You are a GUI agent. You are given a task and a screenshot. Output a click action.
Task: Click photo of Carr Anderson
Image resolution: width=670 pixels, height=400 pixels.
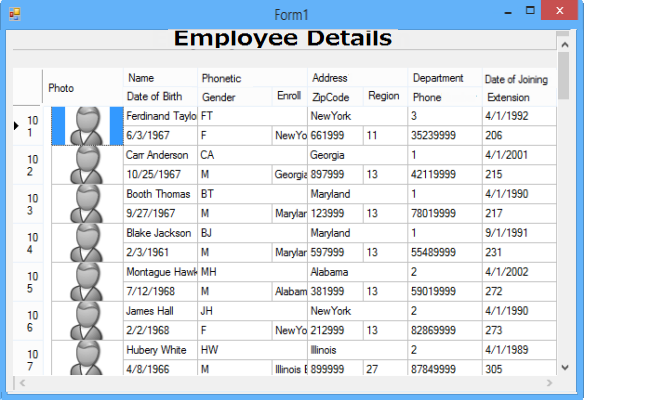click(87, 165)
